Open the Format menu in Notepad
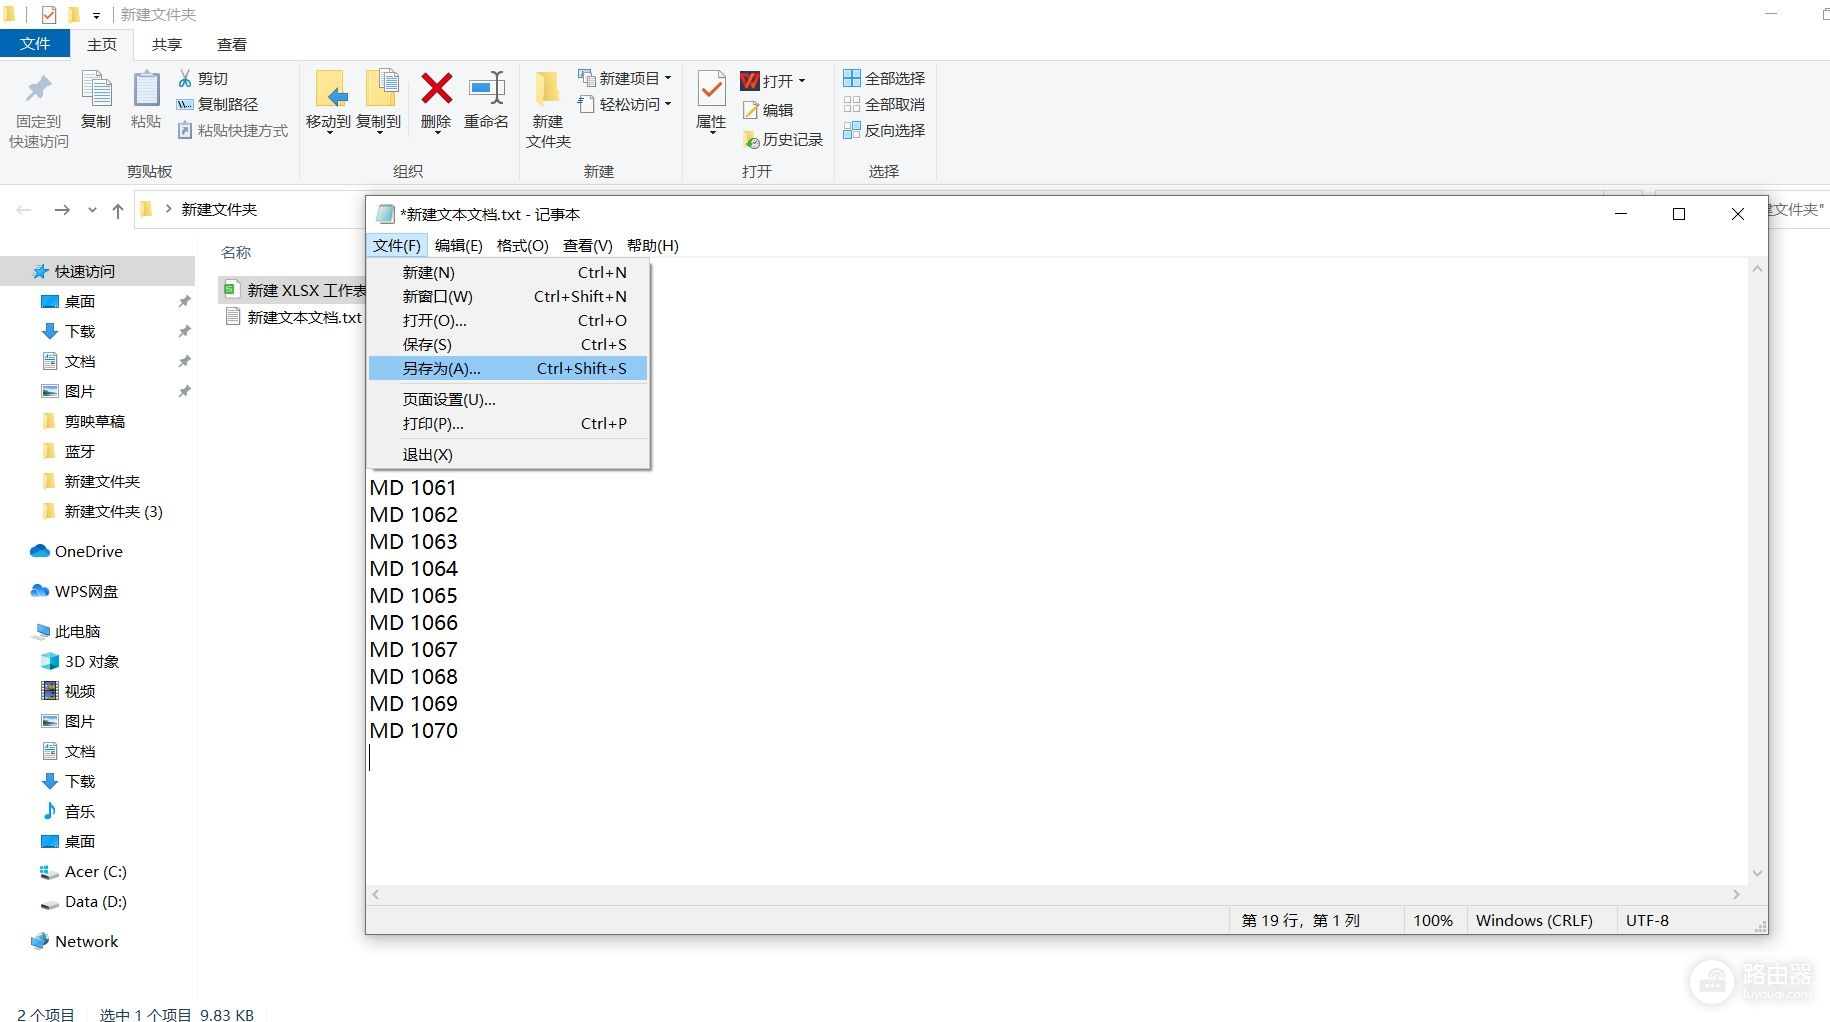Screen dimensions: 1830x1022 pyautogui.click(x=522, y=245)
